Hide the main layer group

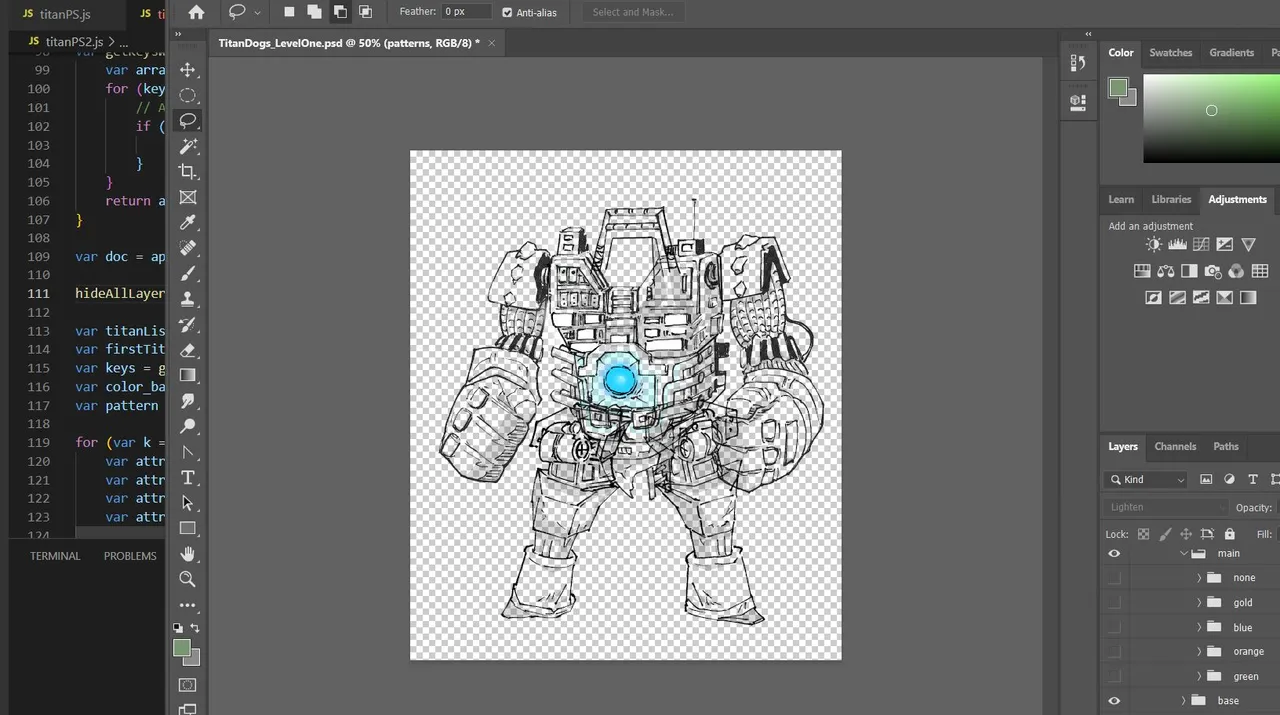1114,554
